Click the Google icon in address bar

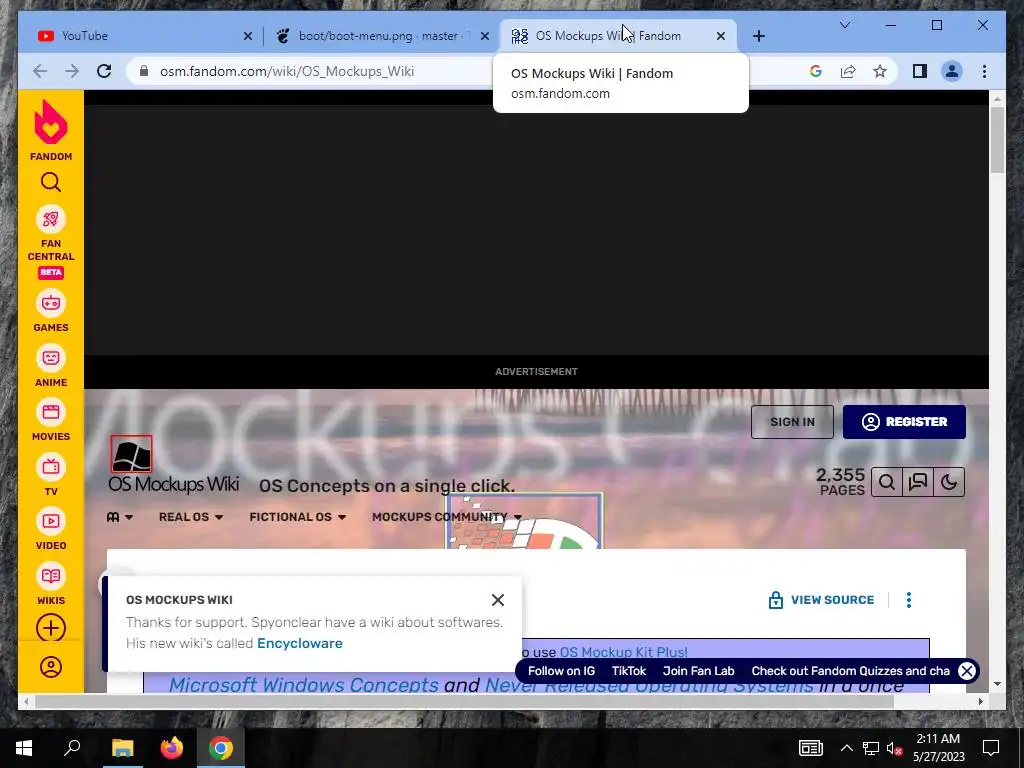point(816,71)
